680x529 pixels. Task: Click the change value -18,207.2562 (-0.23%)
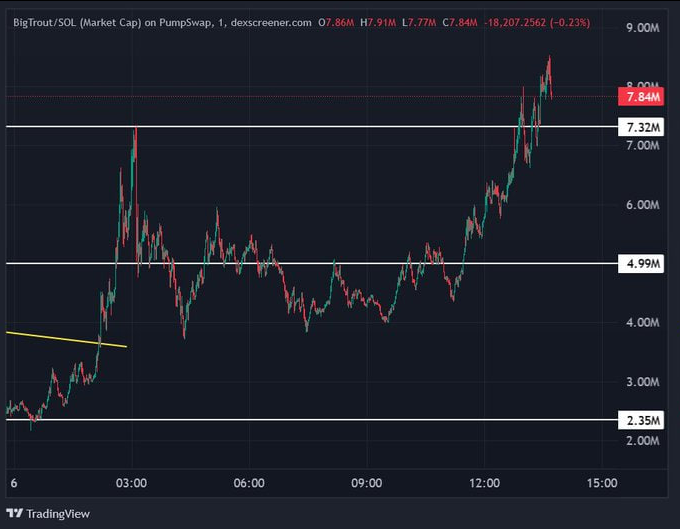(537, 23)
